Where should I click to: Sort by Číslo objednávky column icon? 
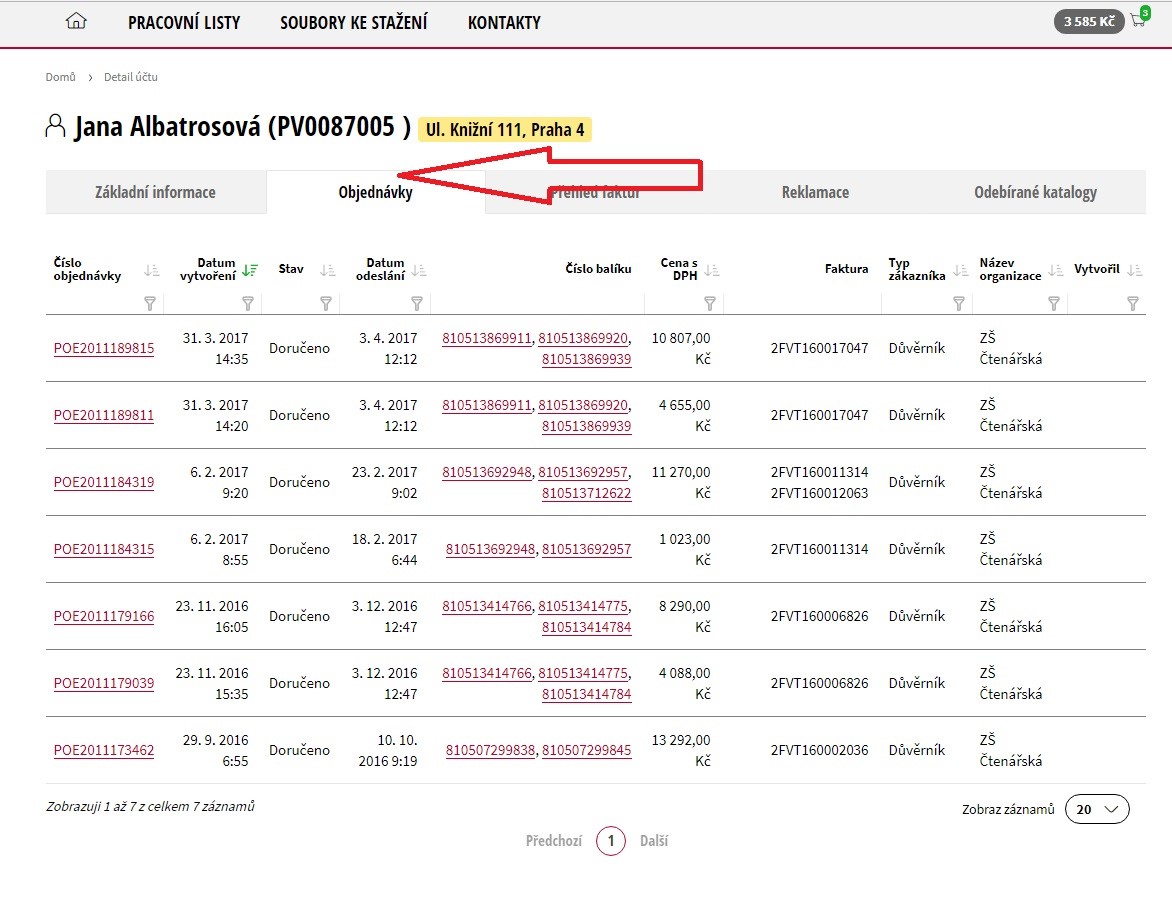(151, 270)
